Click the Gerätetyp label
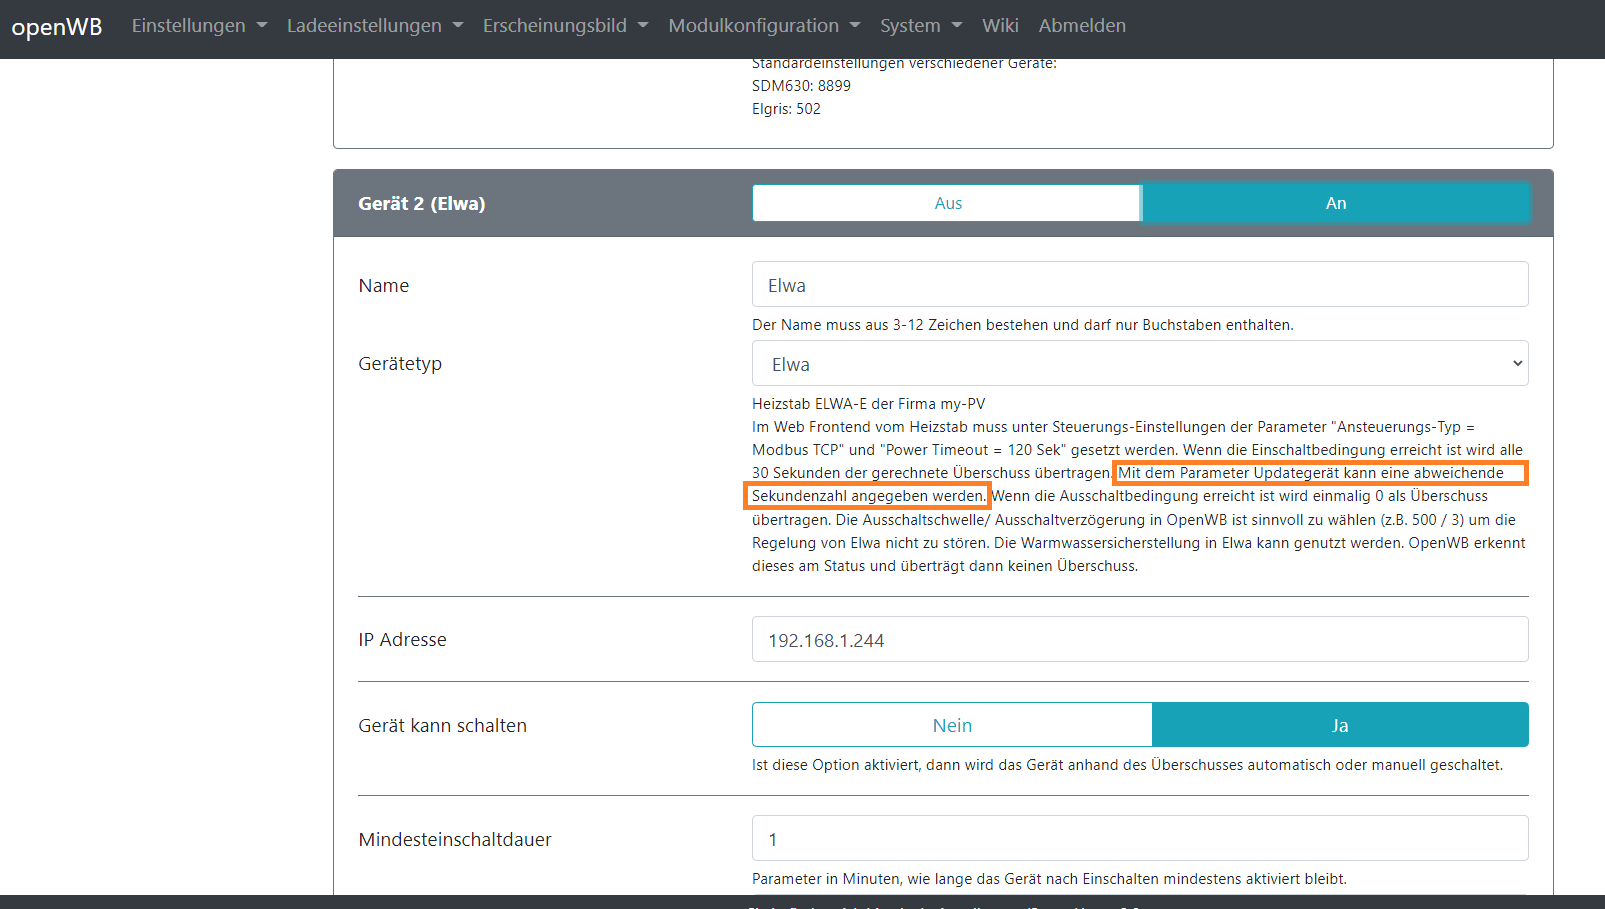Screen dimensions: 1605x909 pos(400,364)
